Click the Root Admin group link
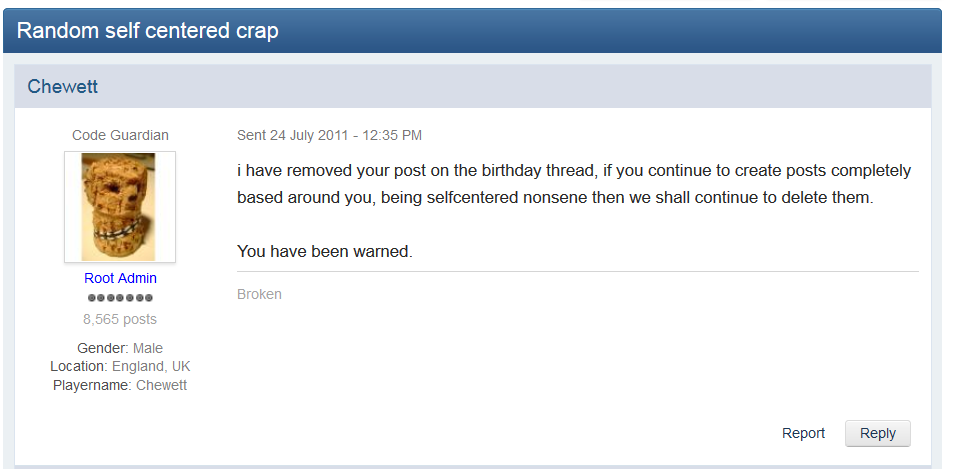This screenshot has width=954, height=469. [120, 278]
